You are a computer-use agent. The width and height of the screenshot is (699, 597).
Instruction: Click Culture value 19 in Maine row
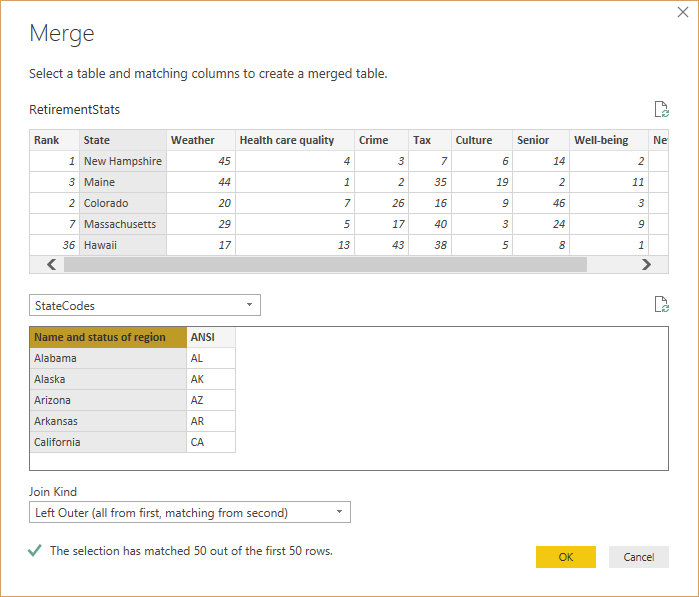[482, 182]
